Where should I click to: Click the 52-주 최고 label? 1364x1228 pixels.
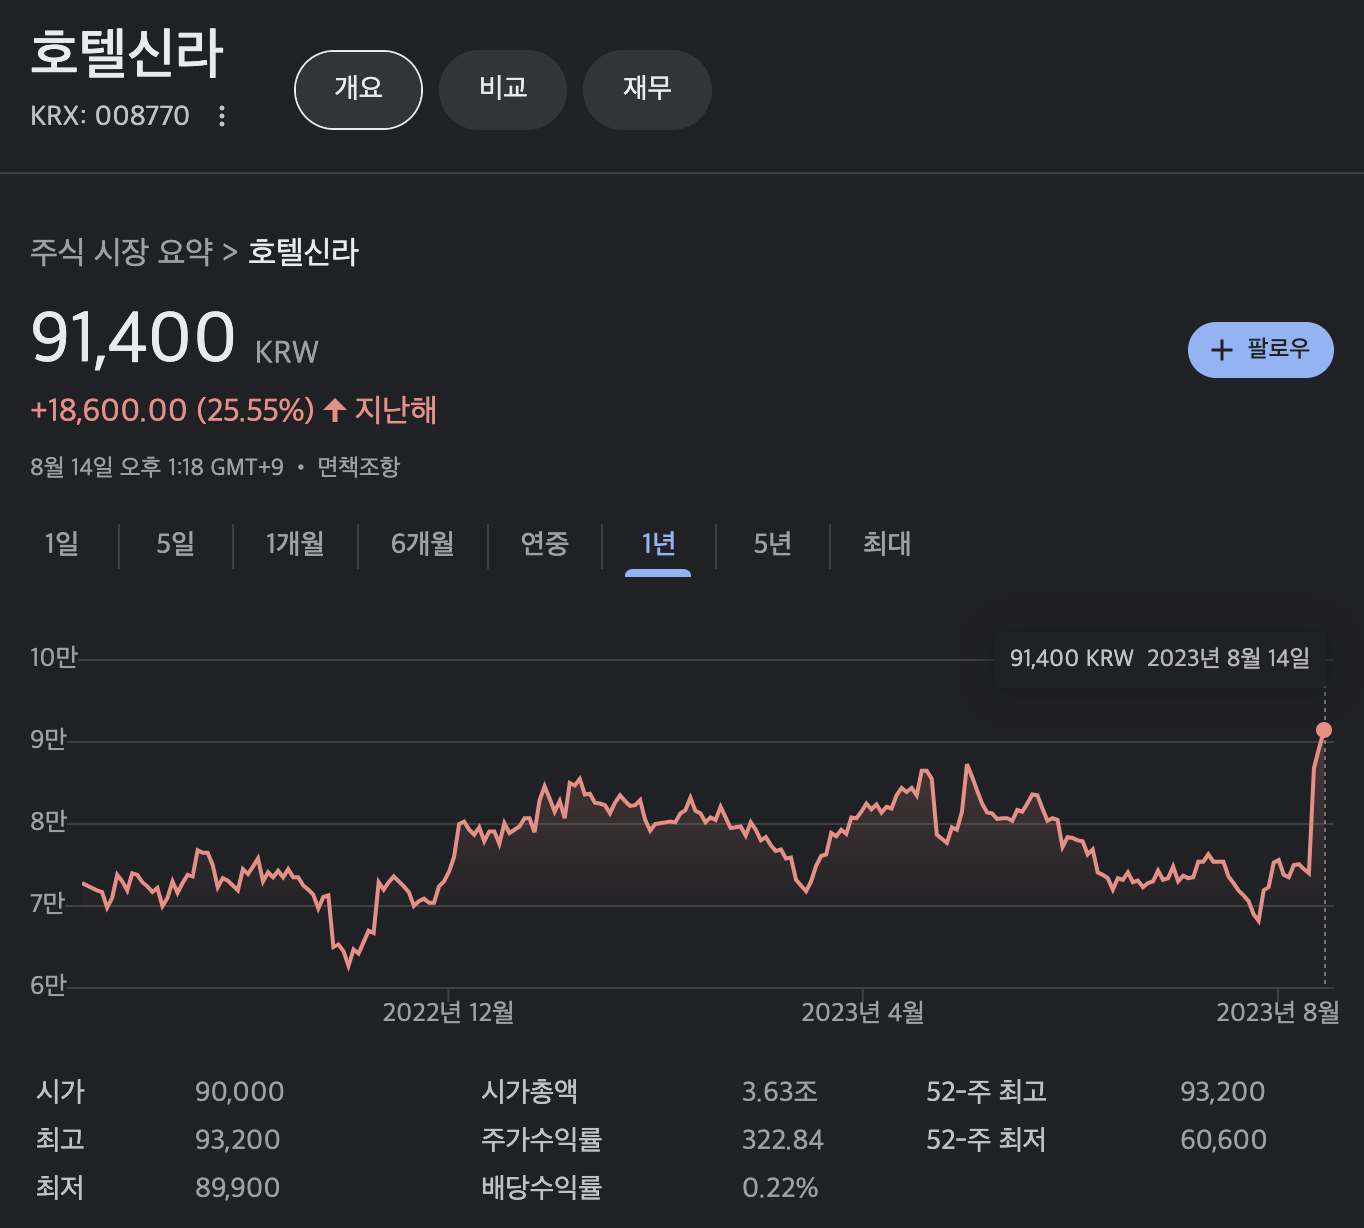(x=986, y=1091)
